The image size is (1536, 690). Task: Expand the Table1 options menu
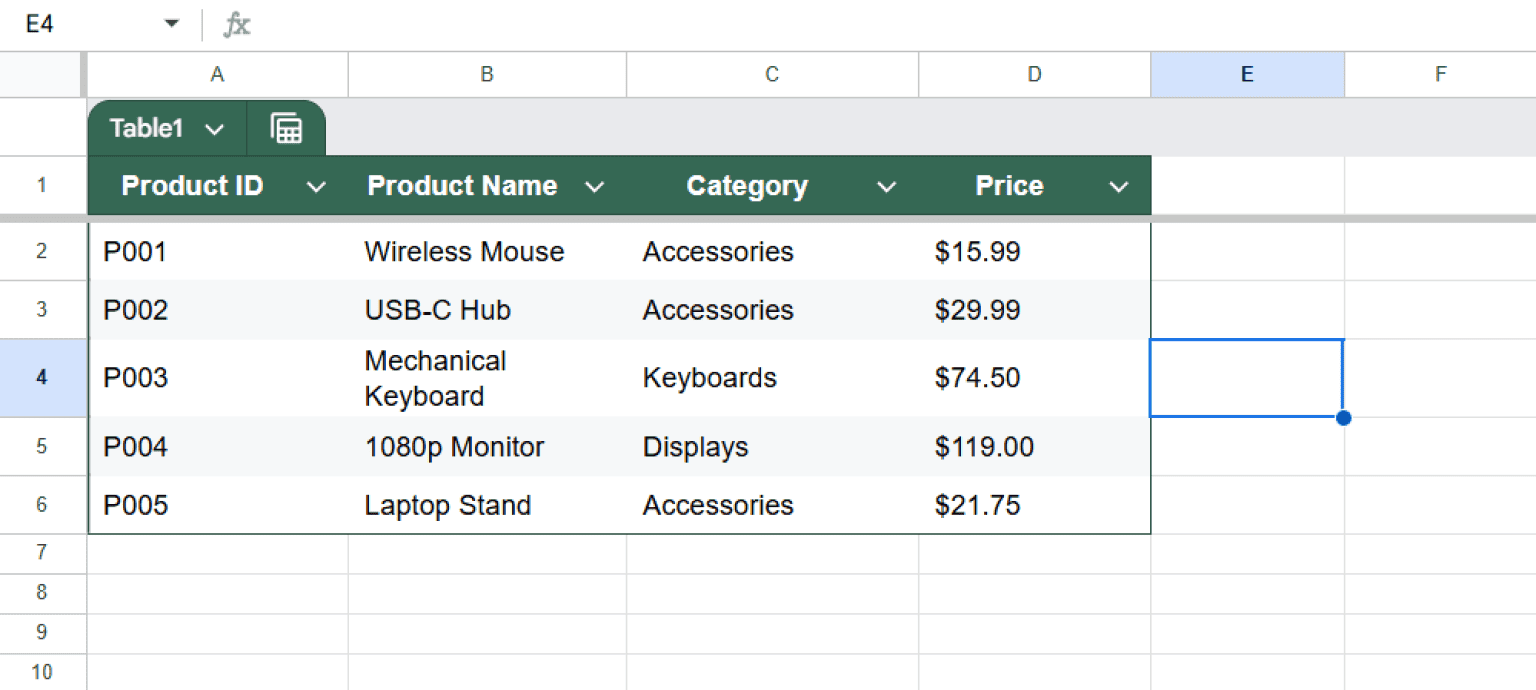point(213,128)
